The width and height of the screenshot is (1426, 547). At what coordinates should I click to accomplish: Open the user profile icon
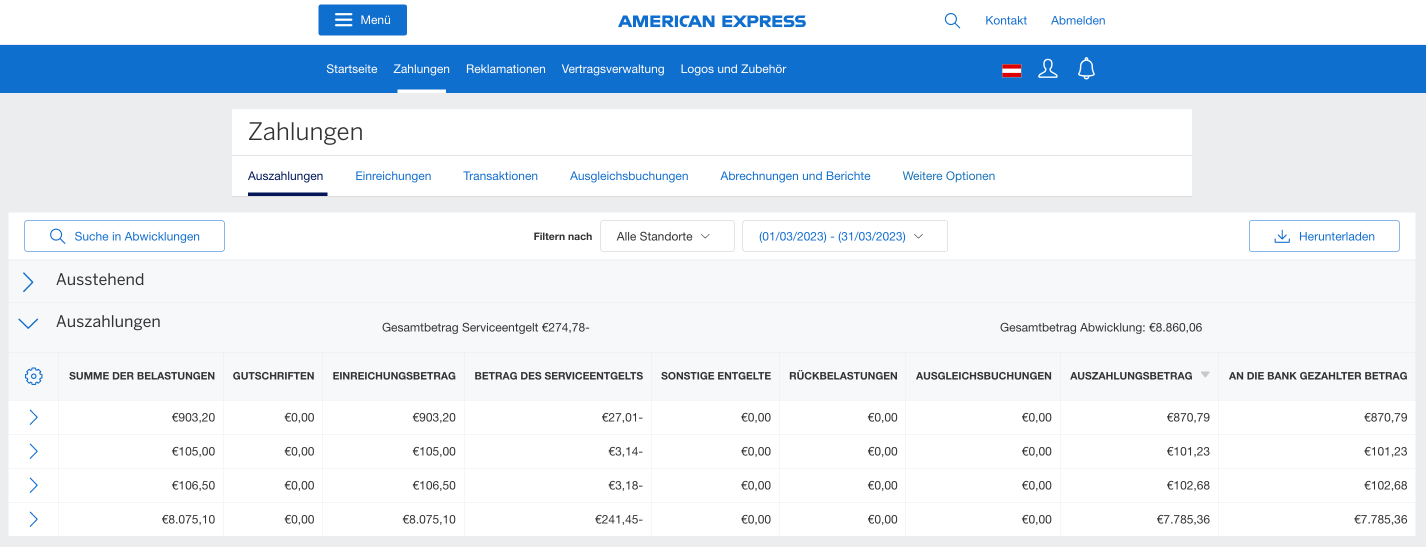1048,69
